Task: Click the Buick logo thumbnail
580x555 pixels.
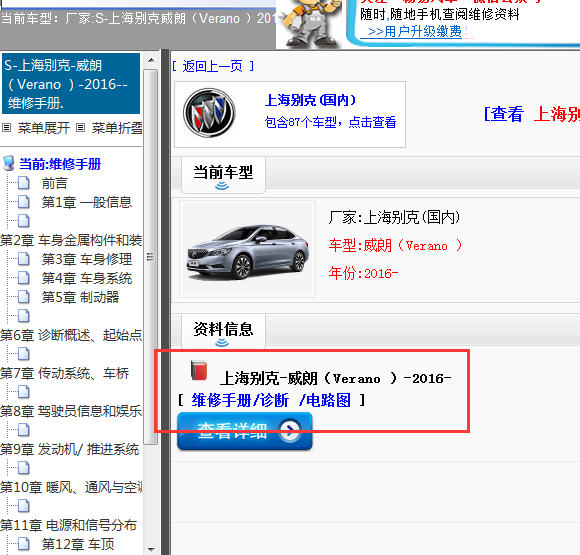Action: 209,113
